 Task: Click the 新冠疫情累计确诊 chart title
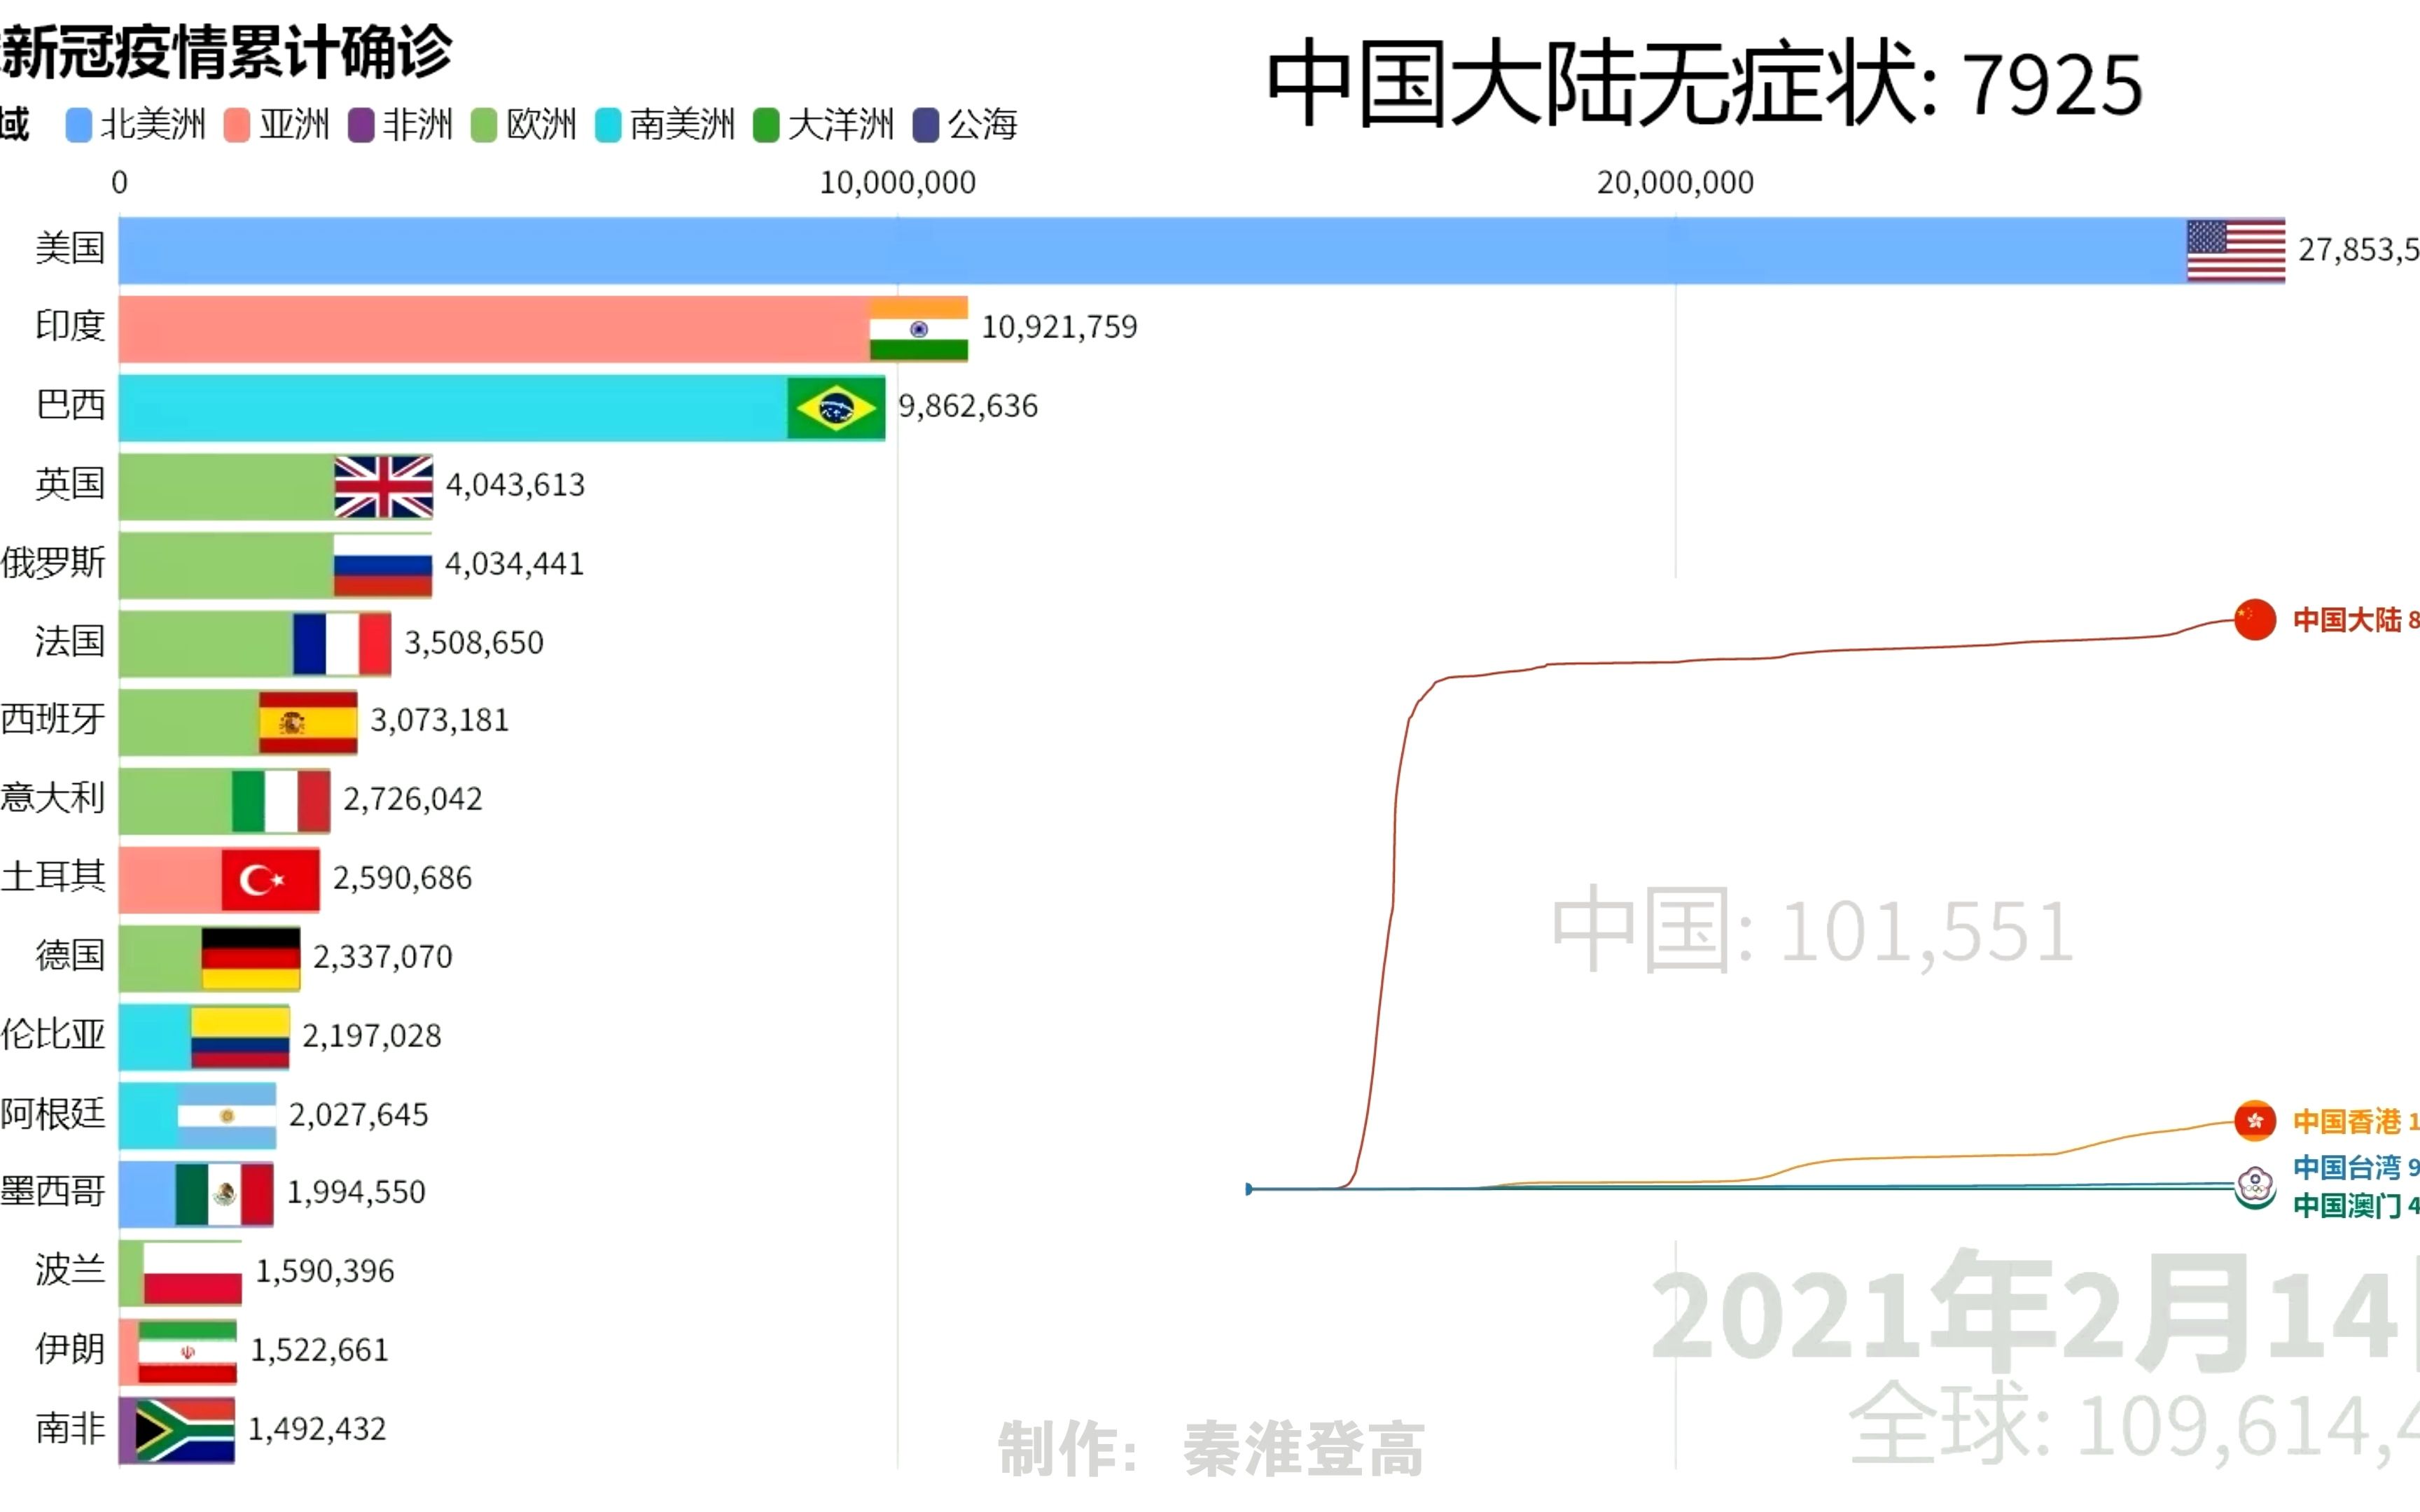[227, 52]
